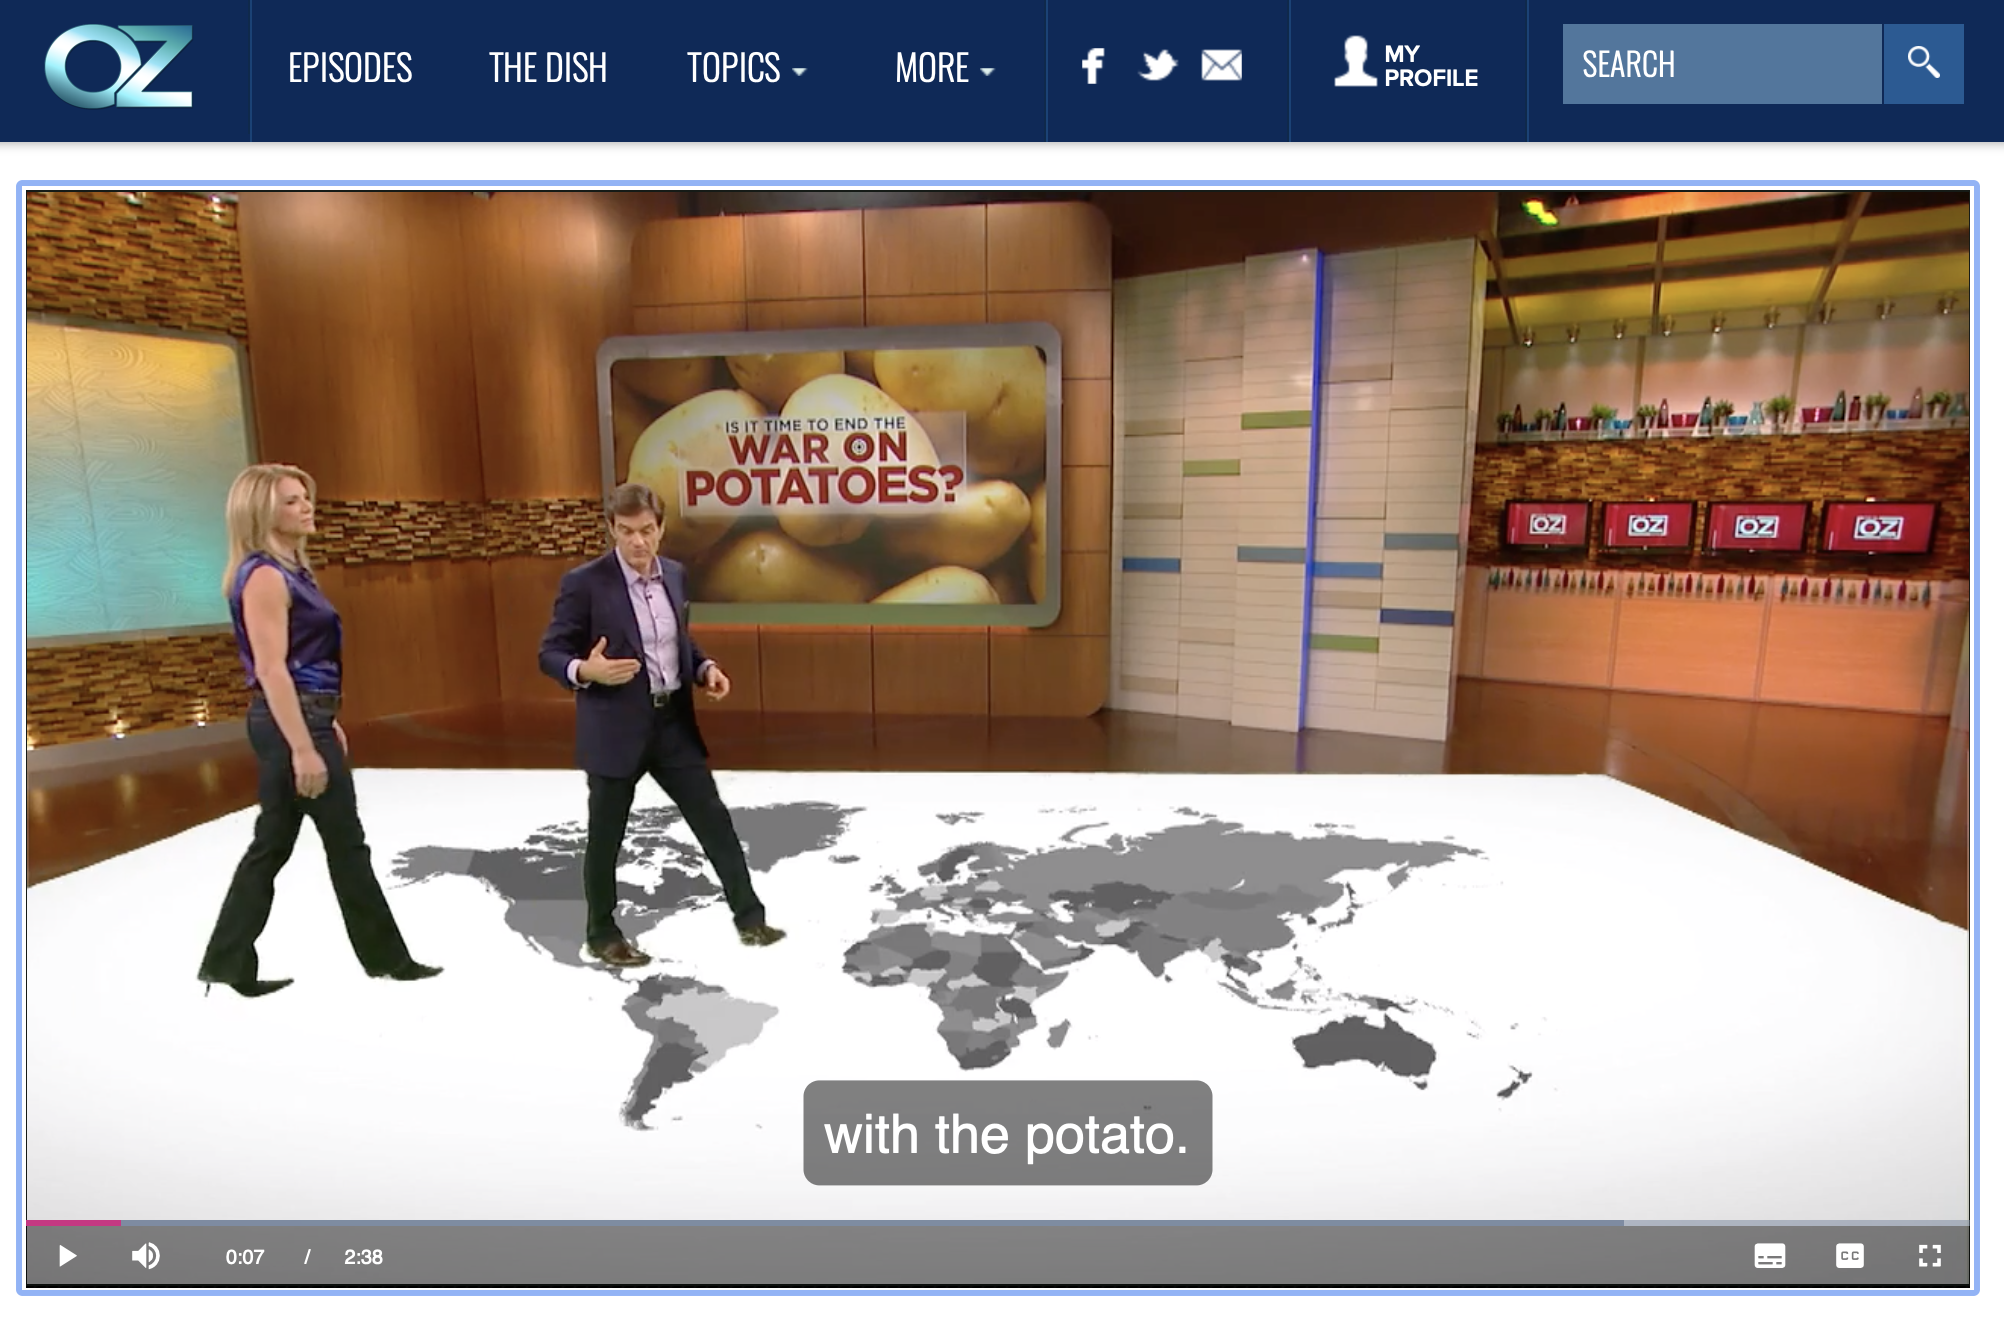2004x1336 pixels.
Task: Play the video
Action: click(x=67, y=1256)
